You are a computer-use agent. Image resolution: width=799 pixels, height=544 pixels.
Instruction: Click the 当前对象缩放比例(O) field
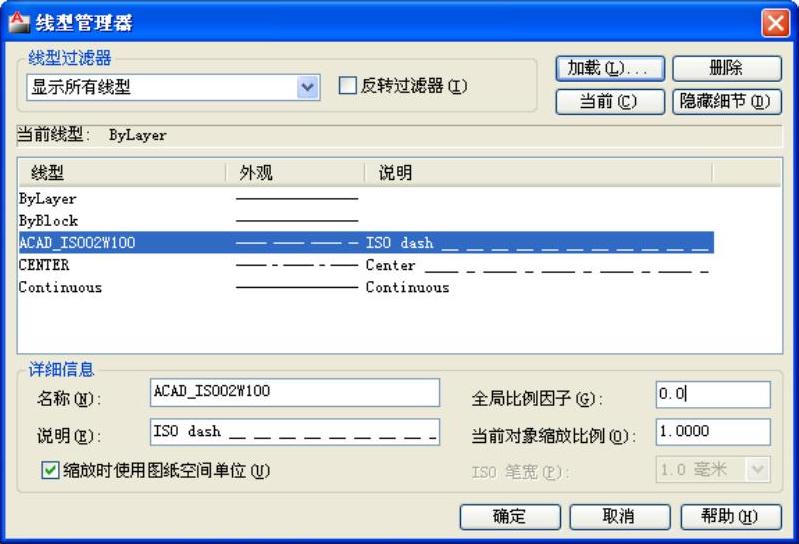tap(713, 432)
